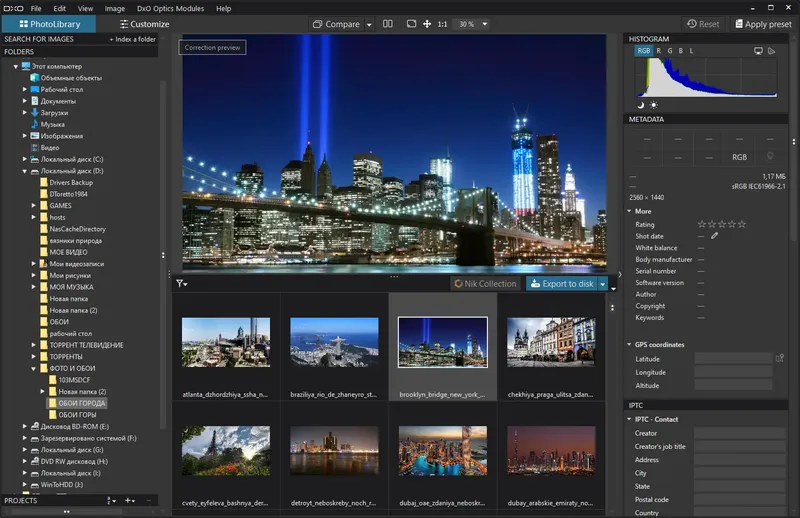Toggle the L luminance histogram channel
The height and width of the screenshot is (518, 800).
tap(691, 49)
